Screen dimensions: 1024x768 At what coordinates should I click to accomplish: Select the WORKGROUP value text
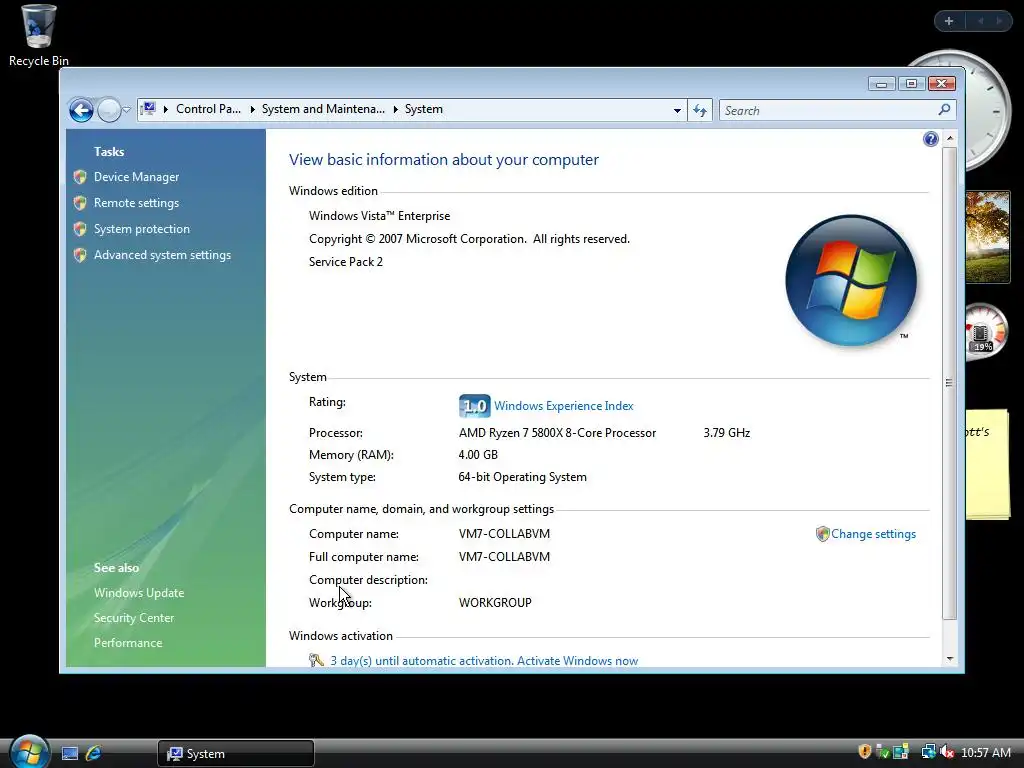[495, 603]
